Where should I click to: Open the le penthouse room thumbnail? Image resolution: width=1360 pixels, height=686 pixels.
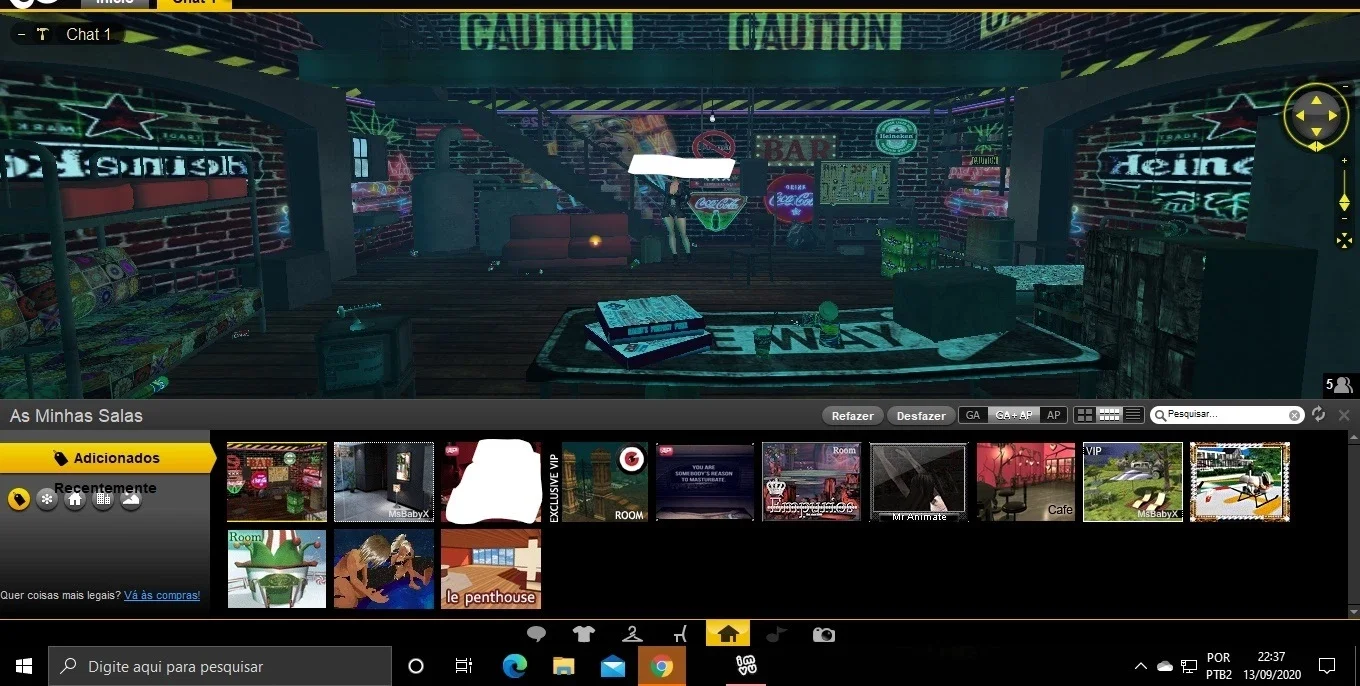(x=491, y=569)
